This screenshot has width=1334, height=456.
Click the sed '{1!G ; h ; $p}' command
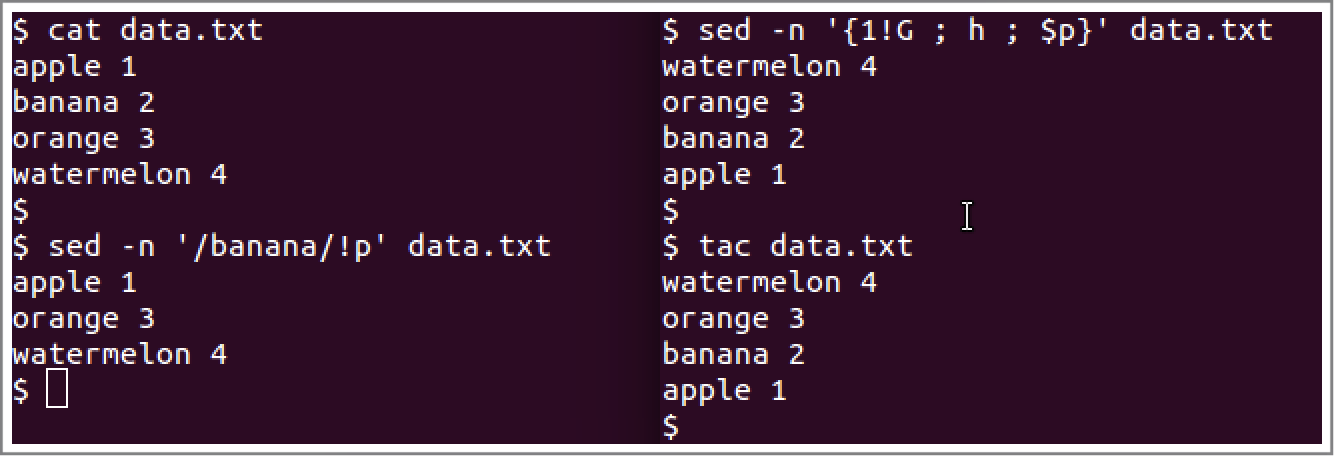[x=968, y=30]
